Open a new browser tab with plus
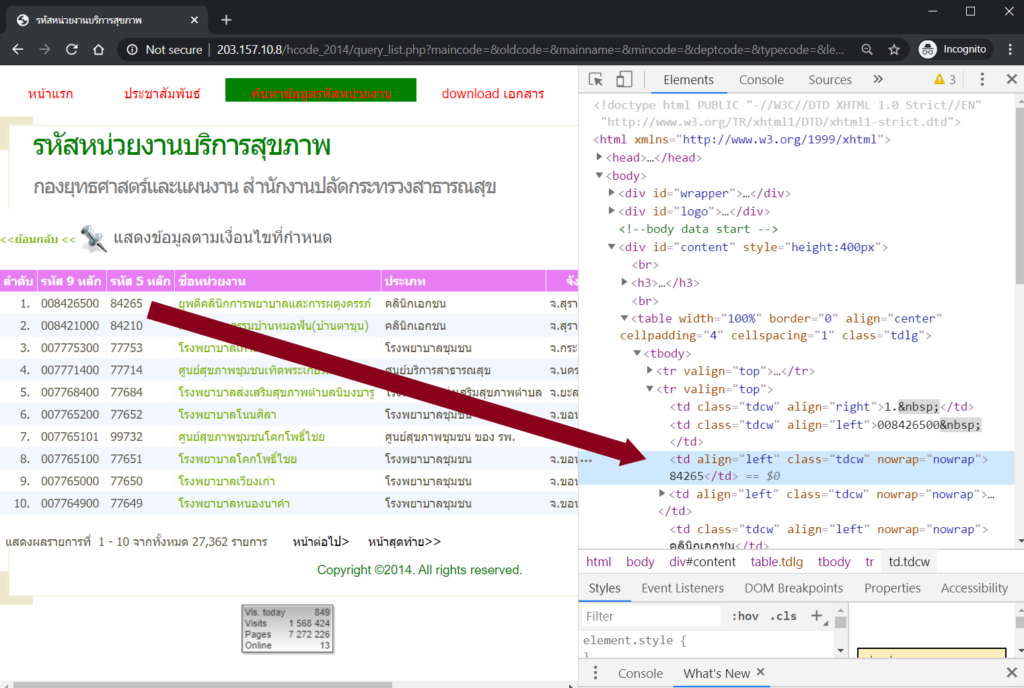The height and width of the screenshot is (688, 1024). pyautogui.click(x=226, y=20)
